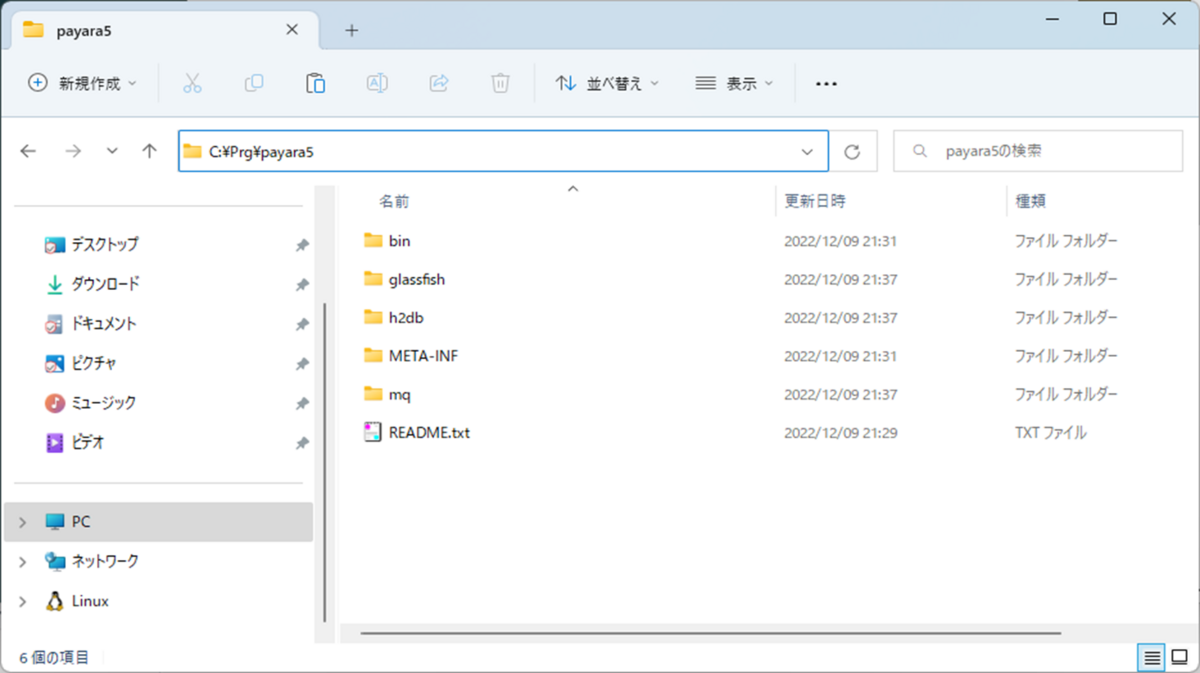Click the Share icon in toolbar
This screenshot has height=673, width=1200.
click(x=439, y=84)
